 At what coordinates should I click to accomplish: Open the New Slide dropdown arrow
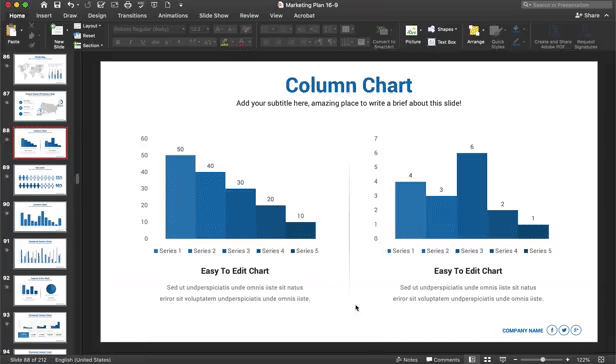click(x=67, y=30)
